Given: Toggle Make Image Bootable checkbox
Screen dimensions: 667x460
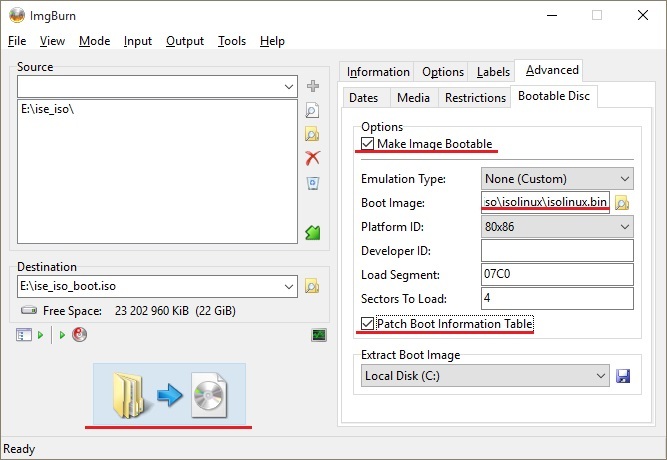Looking at the screenshot, I should pos(368,144).
